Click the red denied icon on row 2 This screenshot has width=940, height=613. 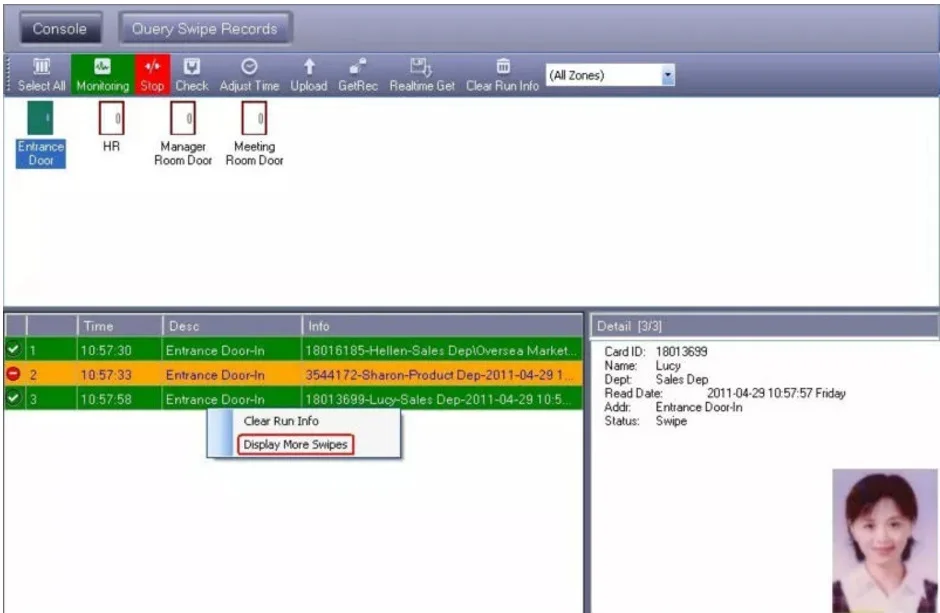click(14, 374)
